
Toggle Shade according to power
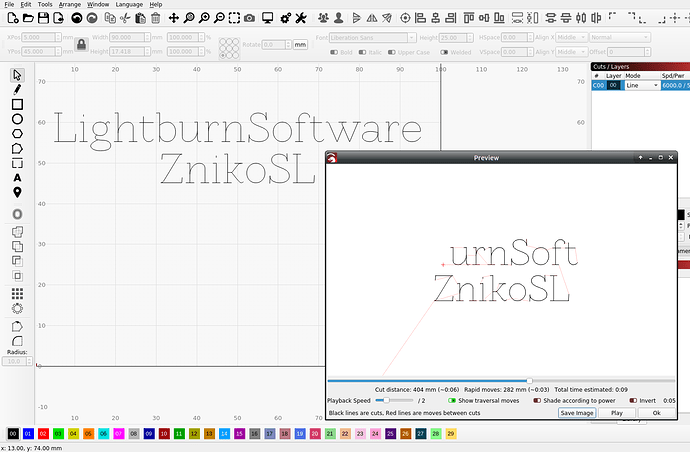[x=537, y=401]
